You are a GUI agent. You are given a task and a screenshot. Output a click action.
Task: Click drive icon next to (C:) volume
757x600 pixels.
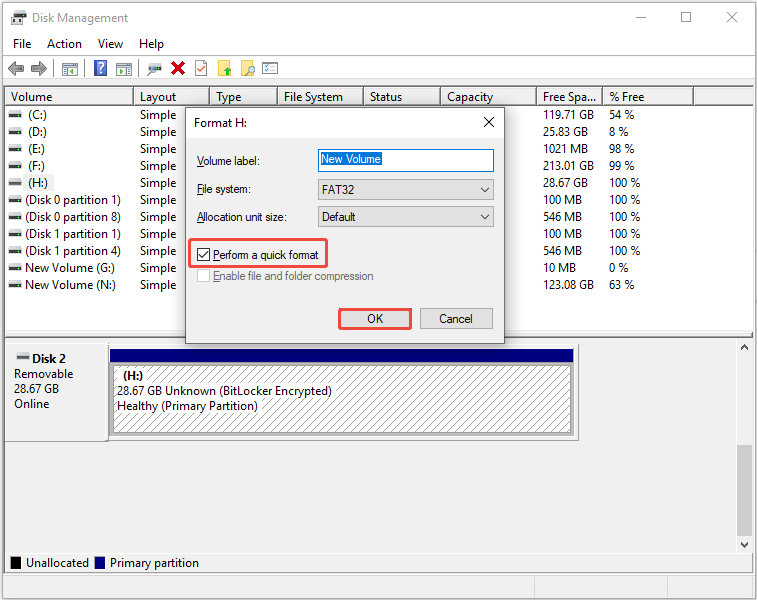15,115
